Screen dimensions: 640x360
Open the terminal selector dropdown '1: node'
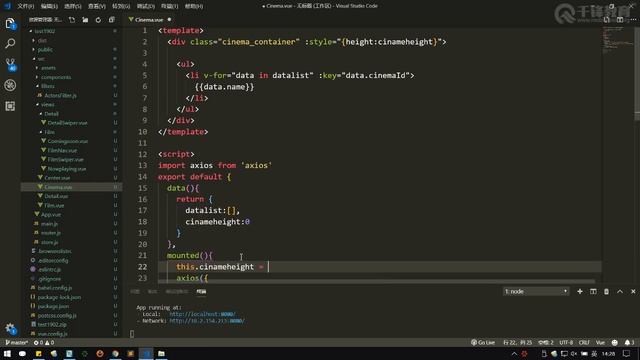tap(536, 291)
